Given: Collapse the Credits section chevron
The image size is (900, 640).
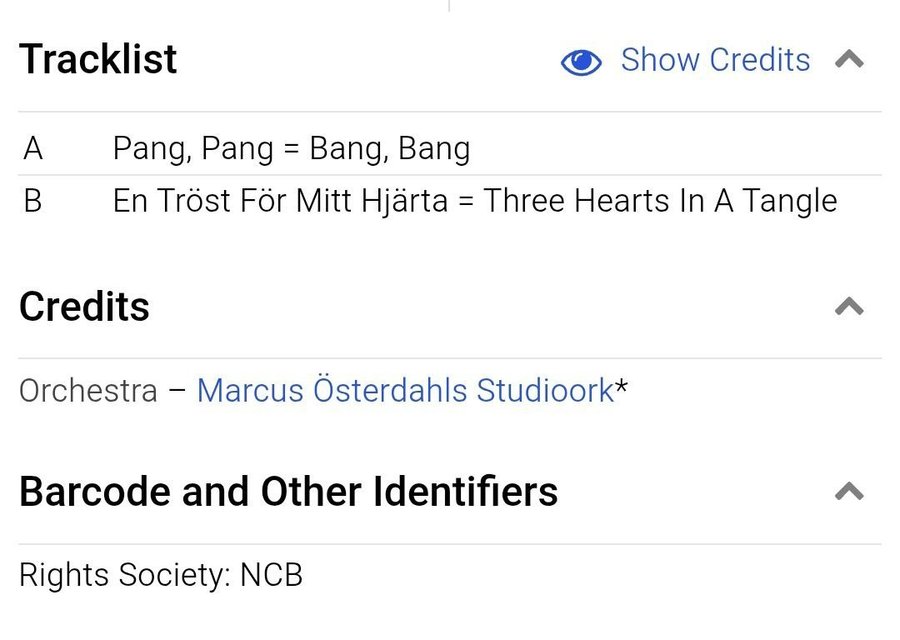Looking at the screenshot, I should pos(849,306).
